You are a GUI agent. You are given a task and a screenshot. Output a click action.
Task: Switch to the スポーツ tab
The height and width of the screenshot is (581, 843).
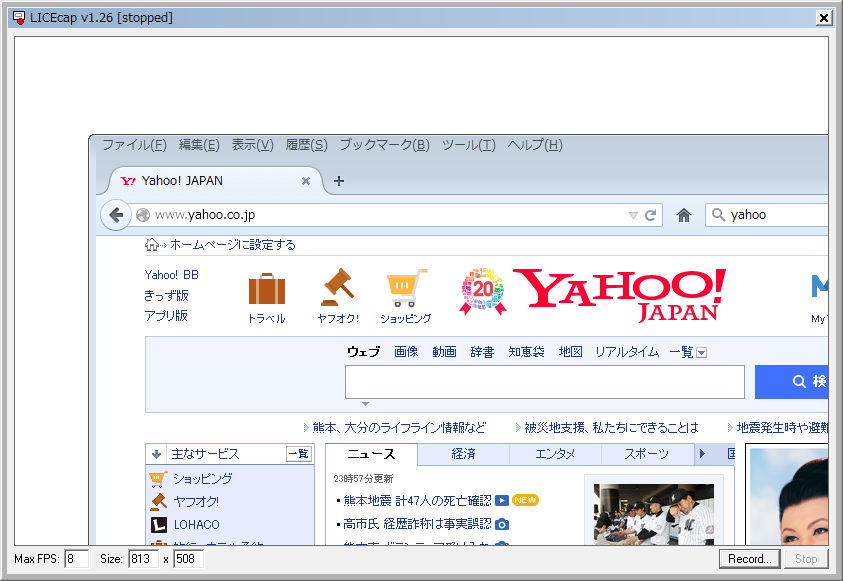(x=647, y=454)
